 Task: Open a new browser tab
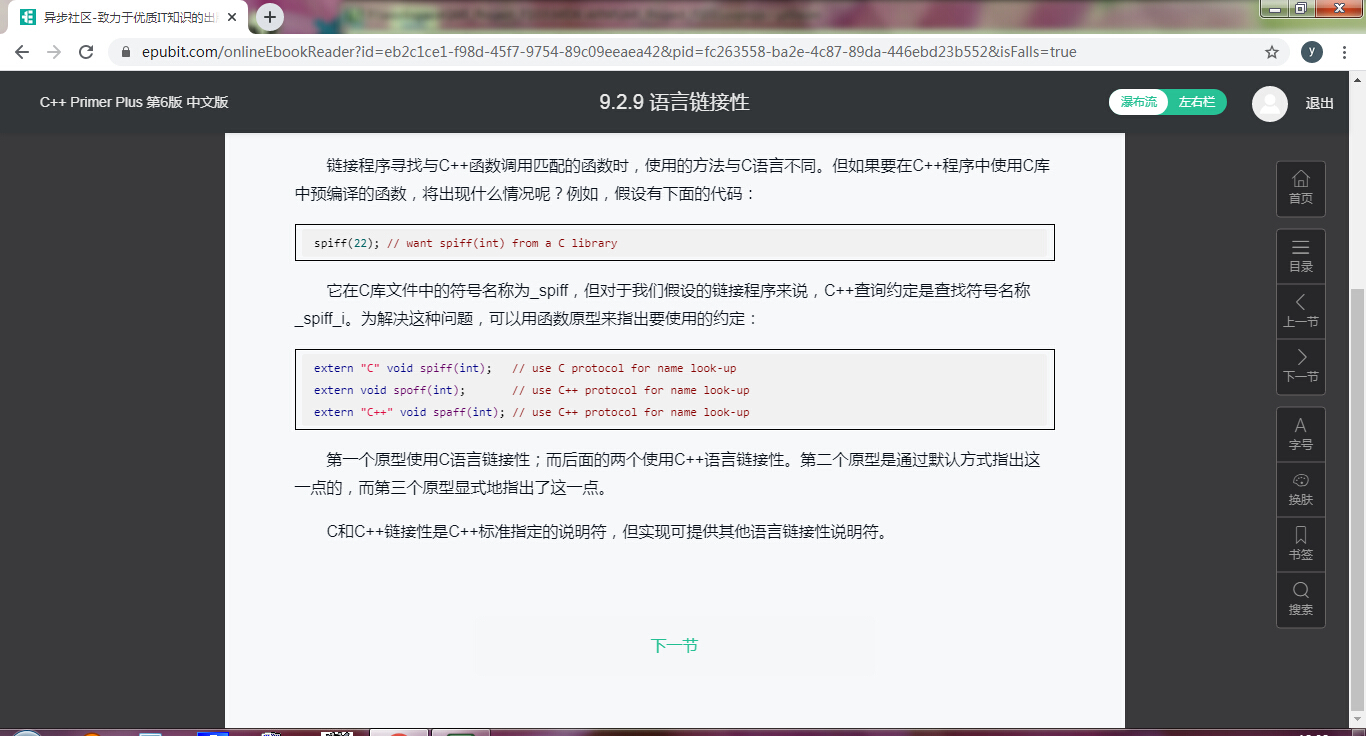(268, 16)
